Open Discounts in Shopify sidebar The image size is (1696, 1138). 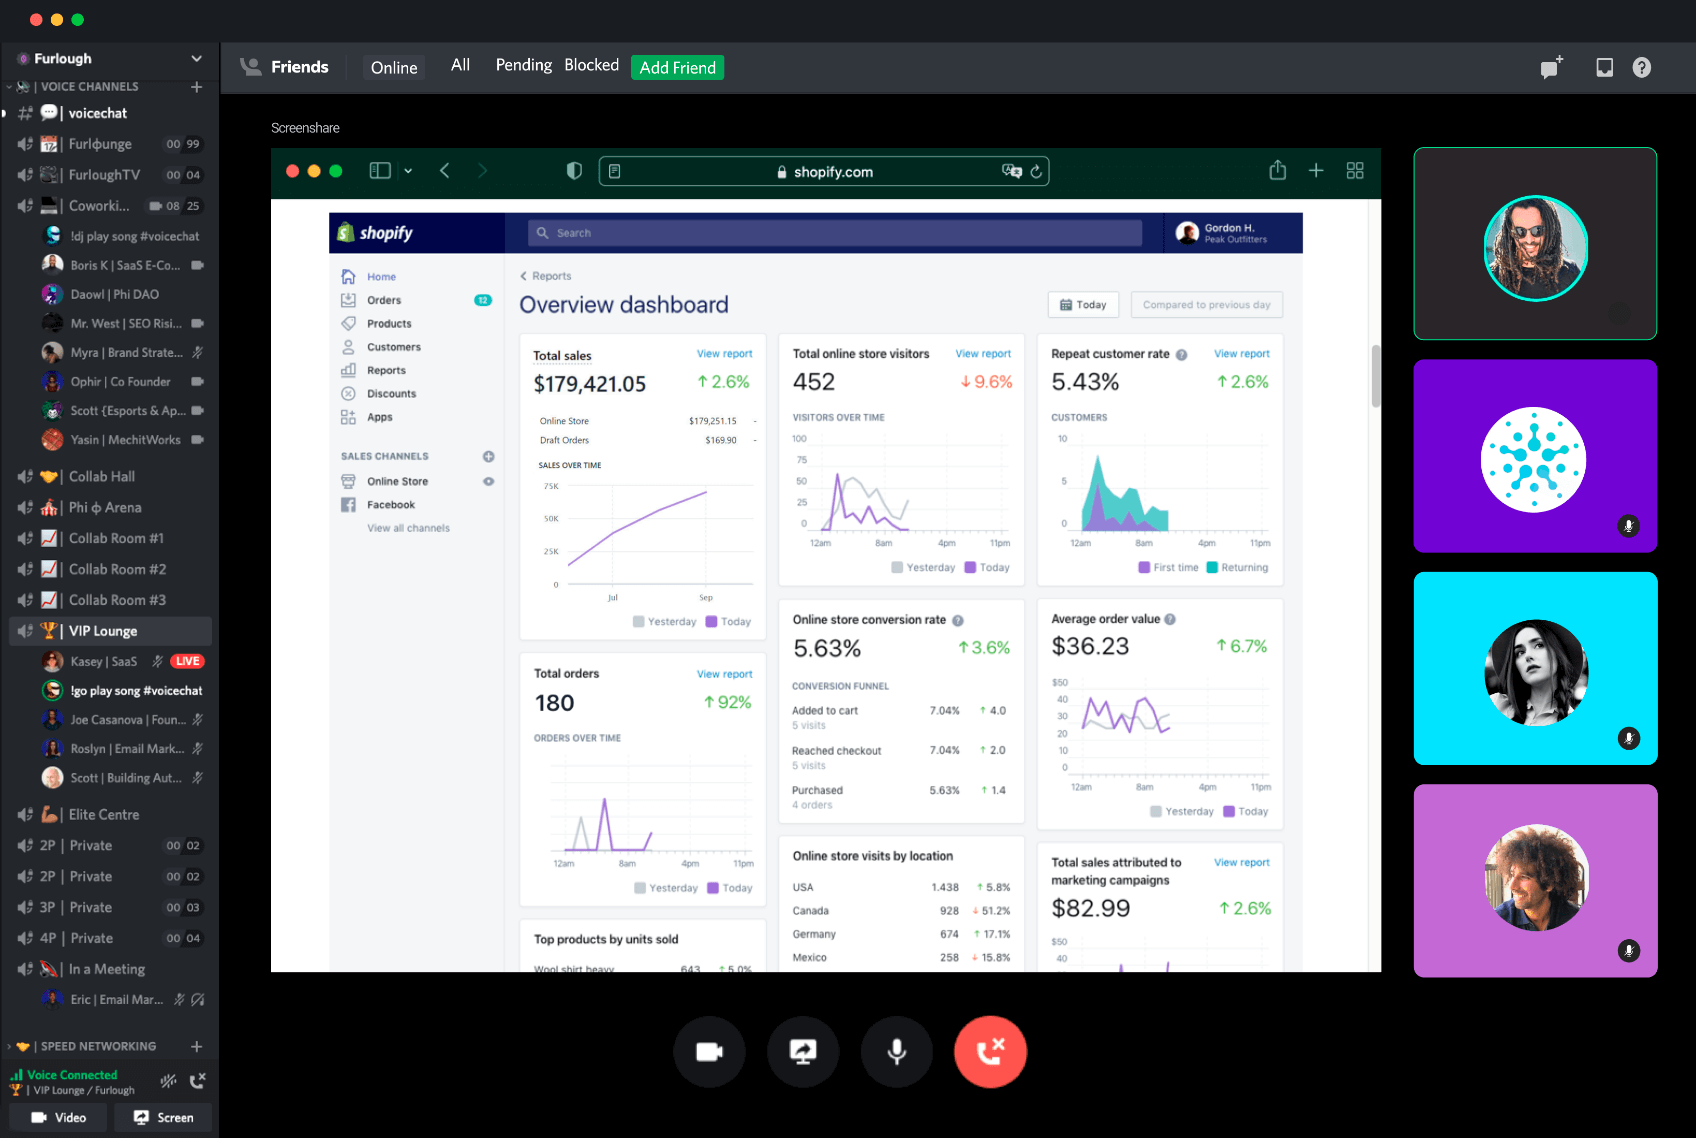(x=390, y=394)
